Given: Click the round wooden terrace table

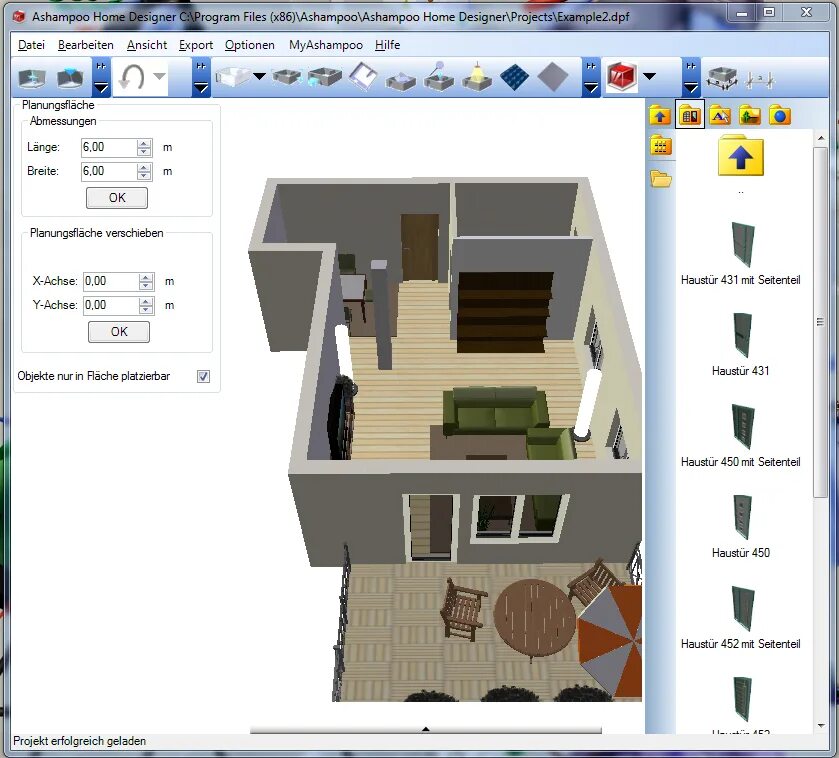Looking at the screenshot, I should [x=534, y=617].
